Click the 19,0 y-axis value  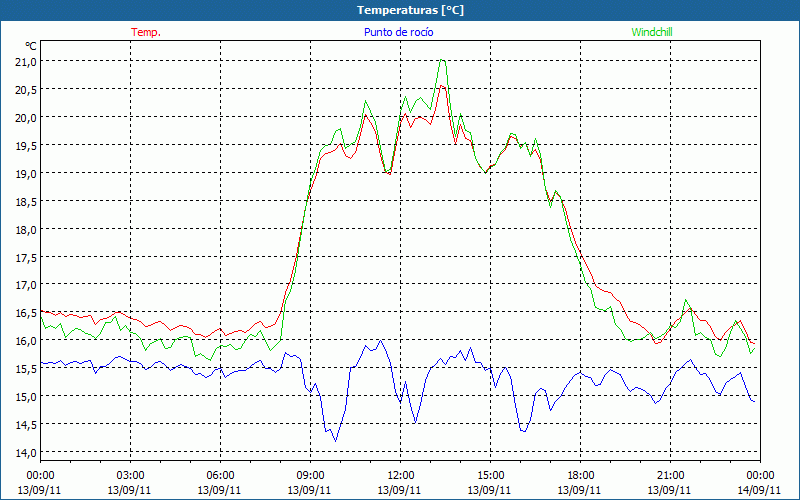[x=26, y=173]
